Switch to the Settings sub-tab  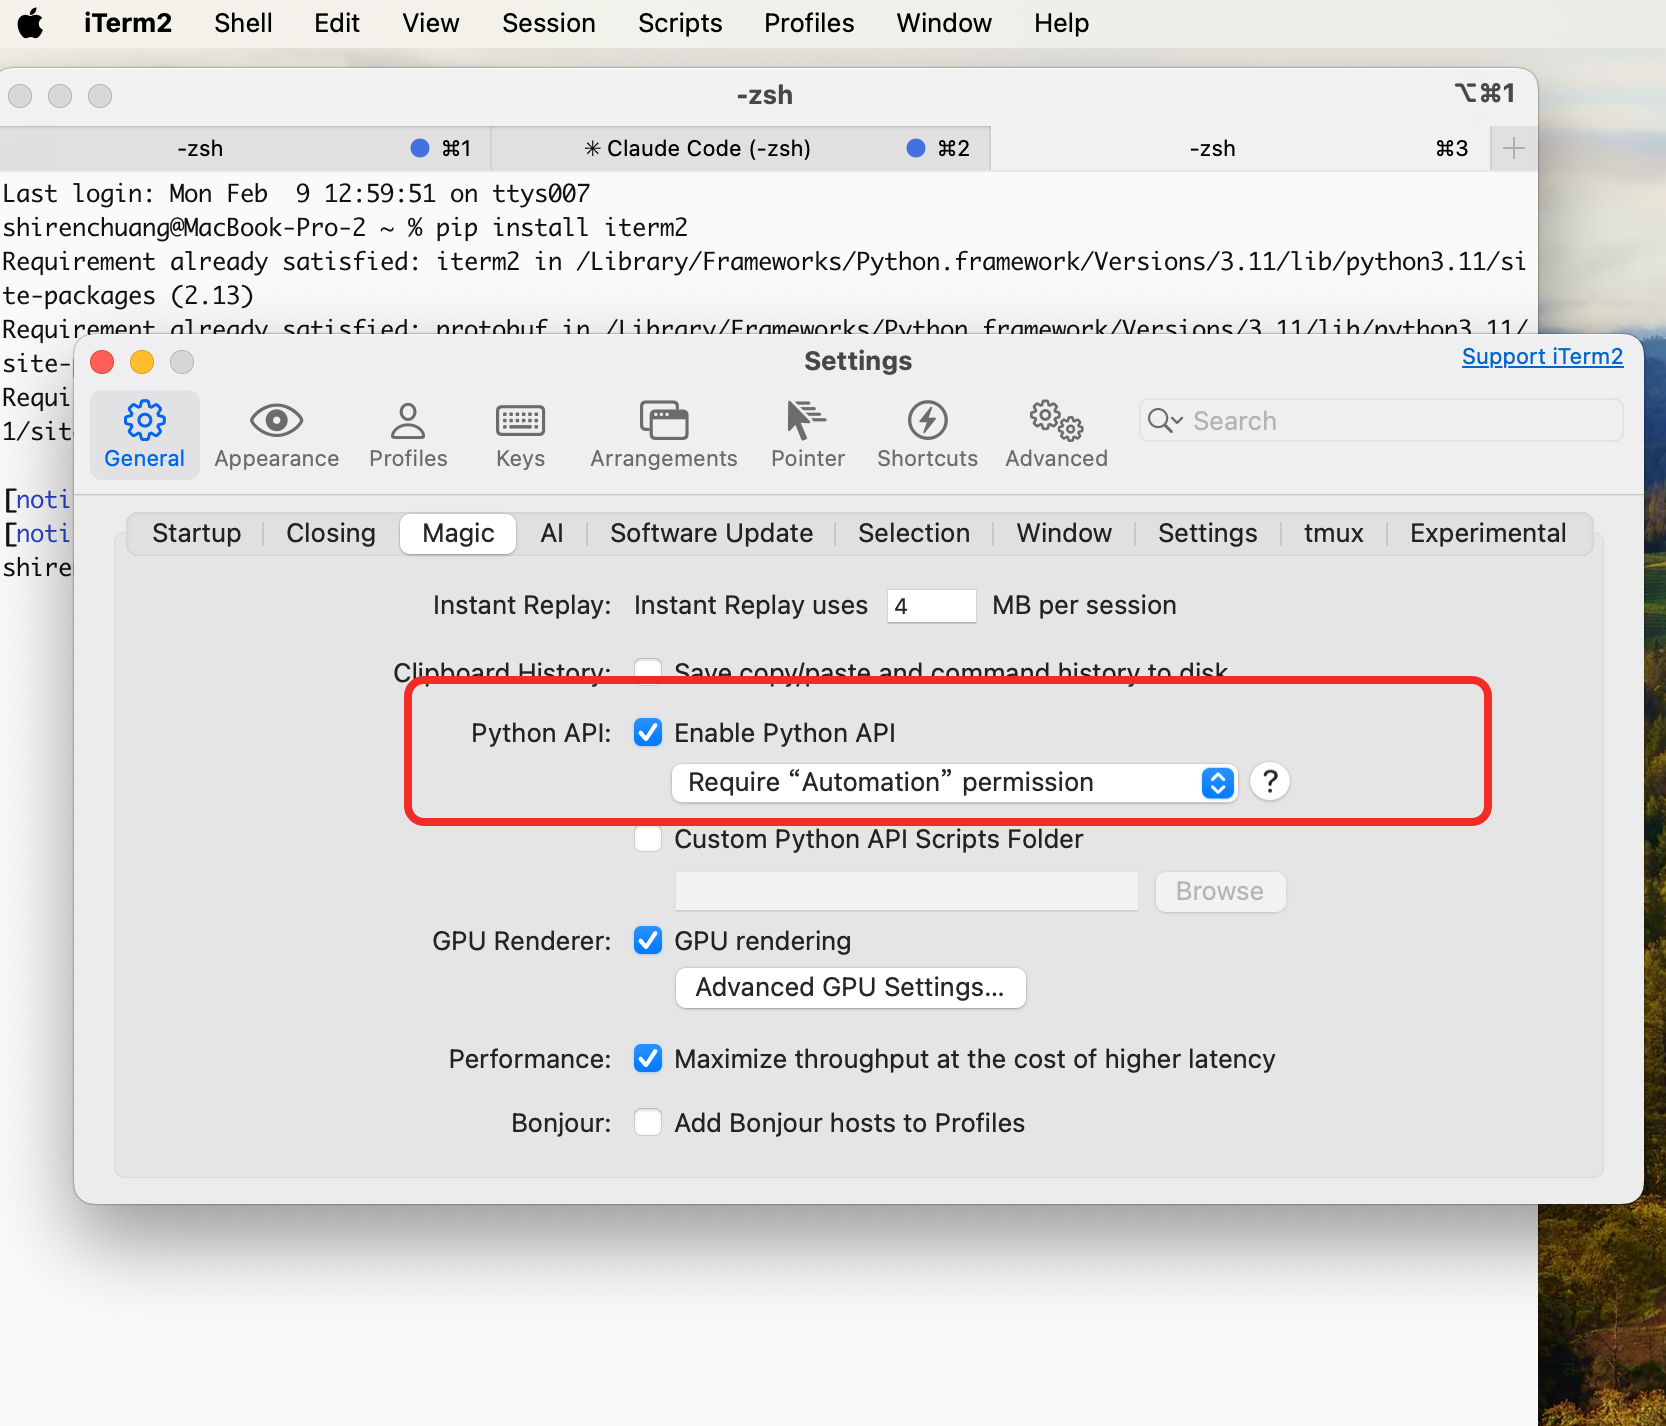tap(1207, 533)
